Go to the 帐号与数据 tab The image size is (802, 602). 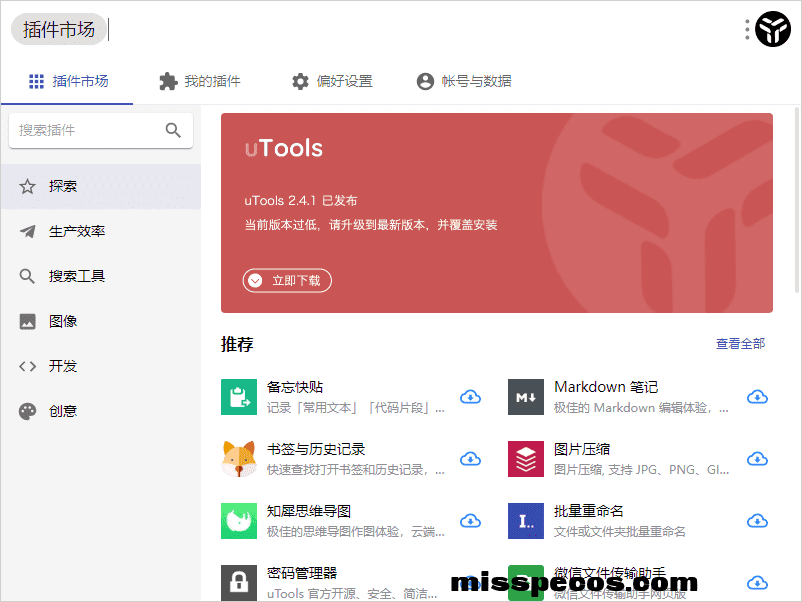point(464,81)
